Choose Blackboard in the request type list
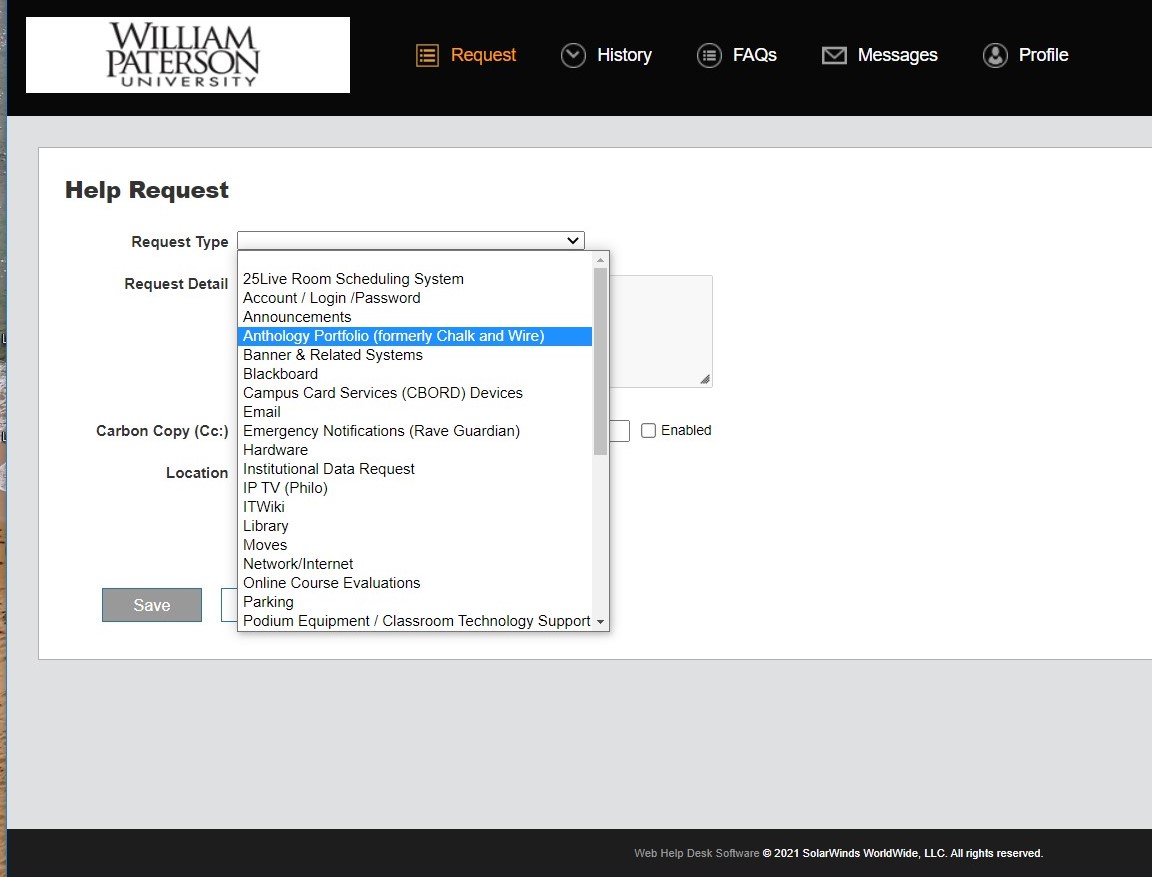Viewport: 1152px width, 877px height. [x=280, y=374]
